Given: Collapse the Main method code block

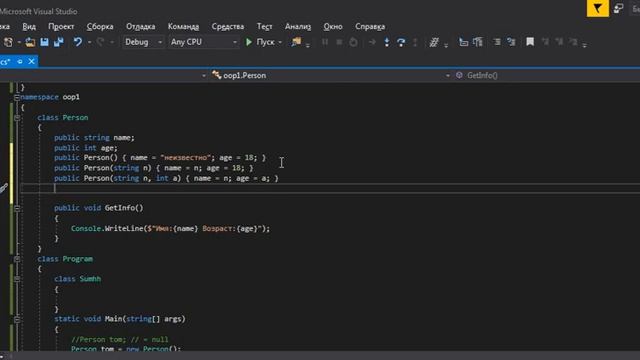Looking at the screenshot, I should click(x=17, y=319).
